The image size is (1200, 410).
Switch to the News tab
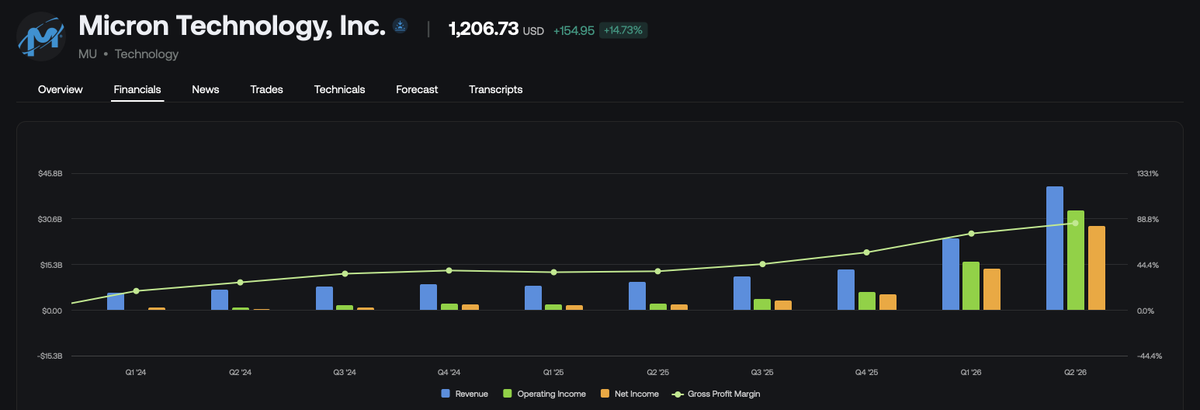[205, 89]
